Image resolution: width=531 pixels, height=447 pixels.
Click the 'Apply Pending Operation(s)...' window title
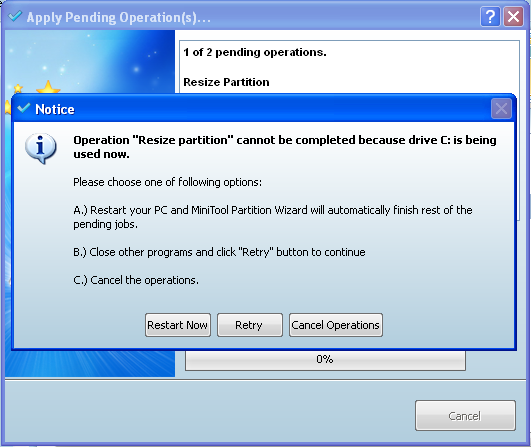tap(119, 17)
